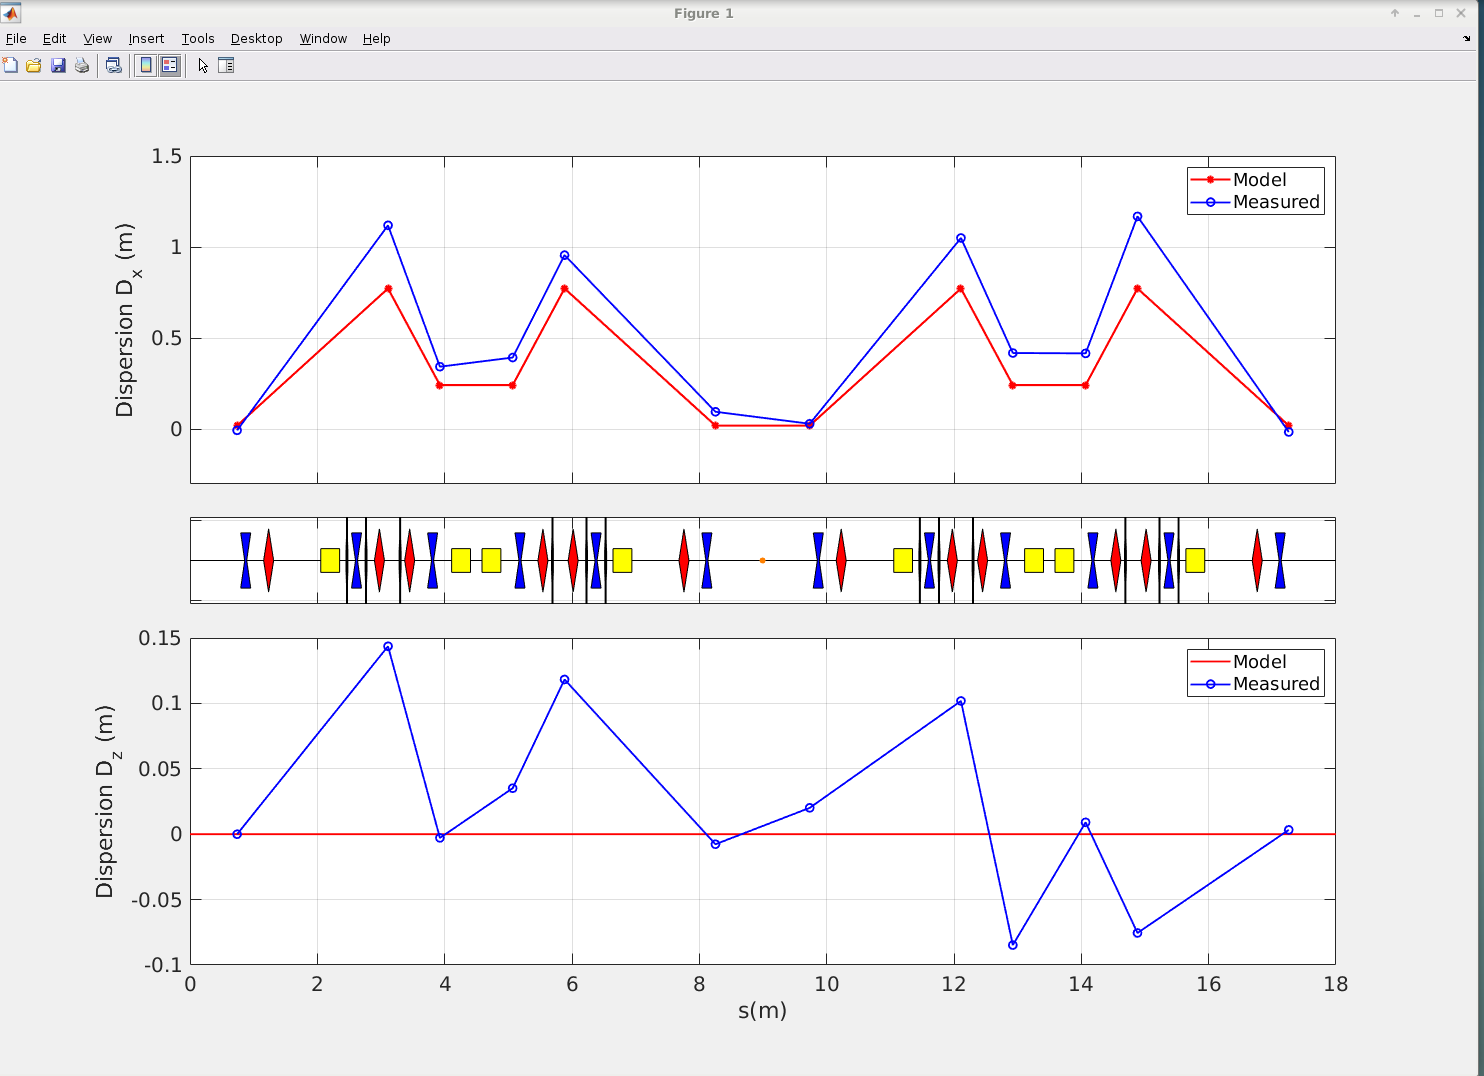Select the first yellow box in the lattice strip
The height and width of the screenshot is (1076, 1484).
point(330,560)
